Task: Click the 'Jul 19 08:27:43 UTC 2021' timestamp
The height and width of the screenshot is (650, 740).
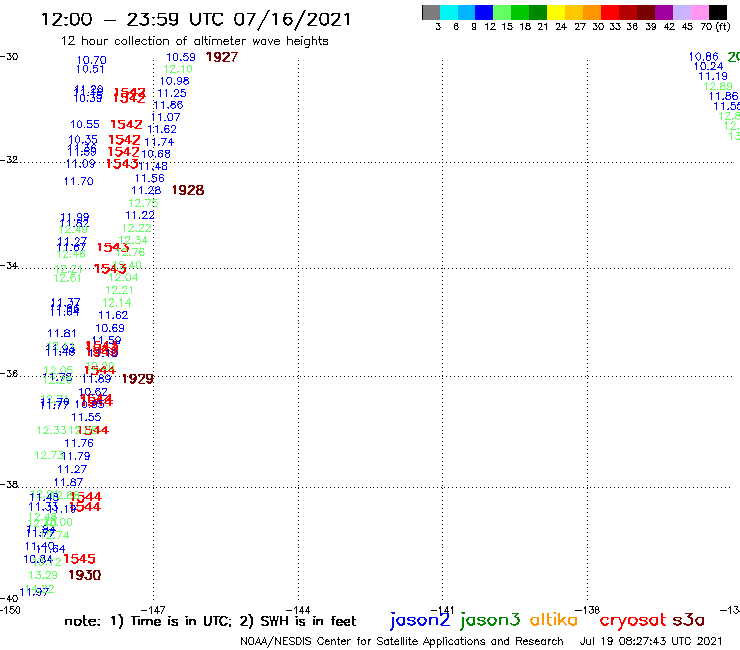Action: 651,642
